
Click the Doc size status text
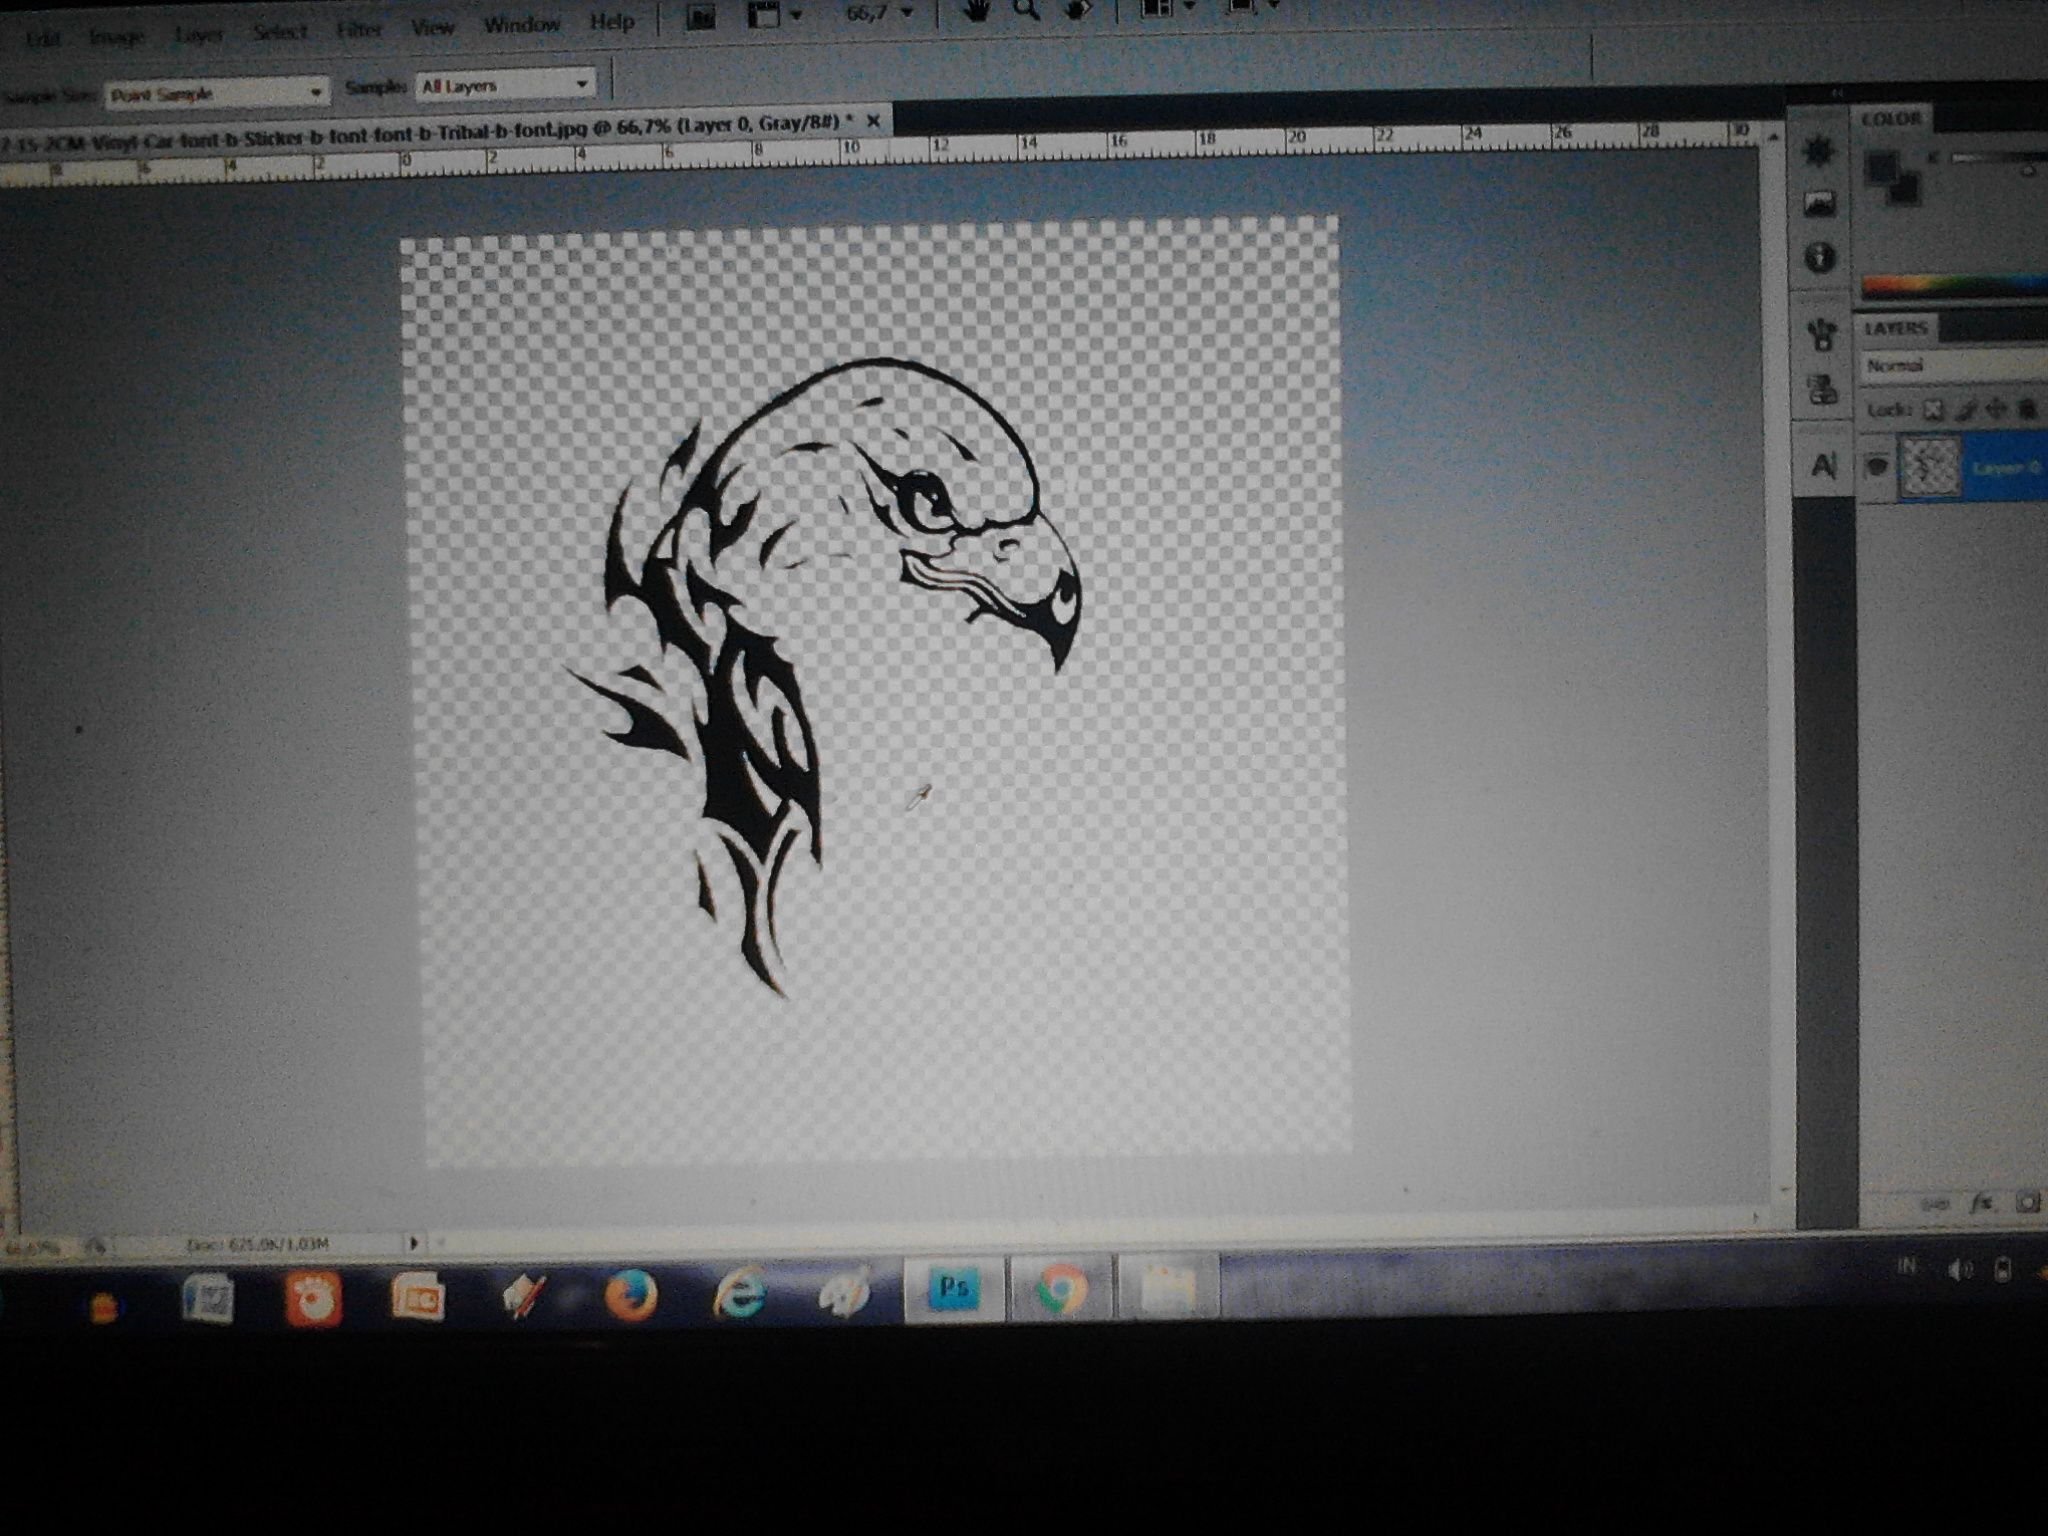(258, 1245)
